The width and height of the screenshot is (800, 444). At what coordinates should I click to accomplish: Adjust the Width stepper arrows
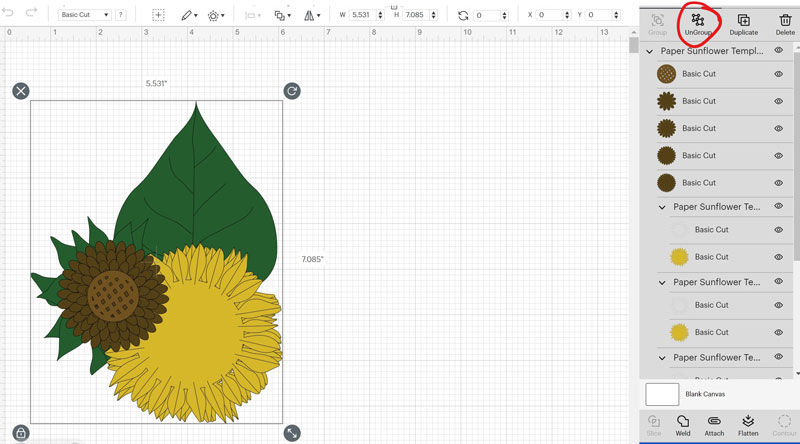coord(380,15)
